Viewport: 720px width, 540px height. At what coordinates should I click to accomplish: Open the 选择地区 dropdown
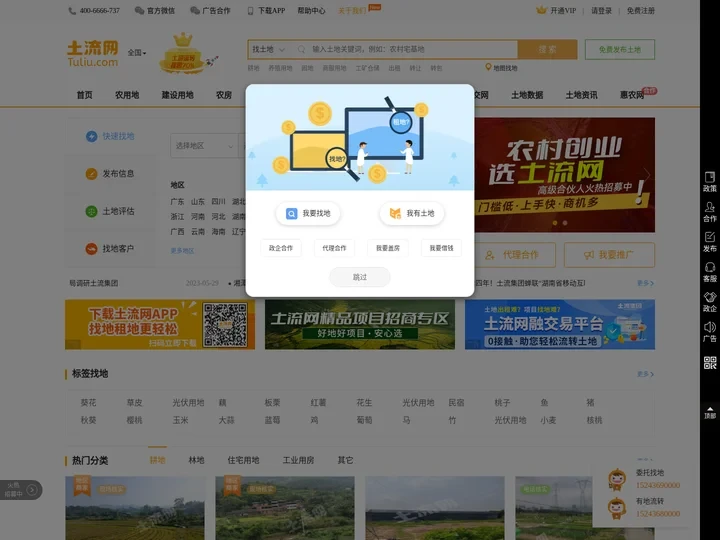tap(204, 146)
